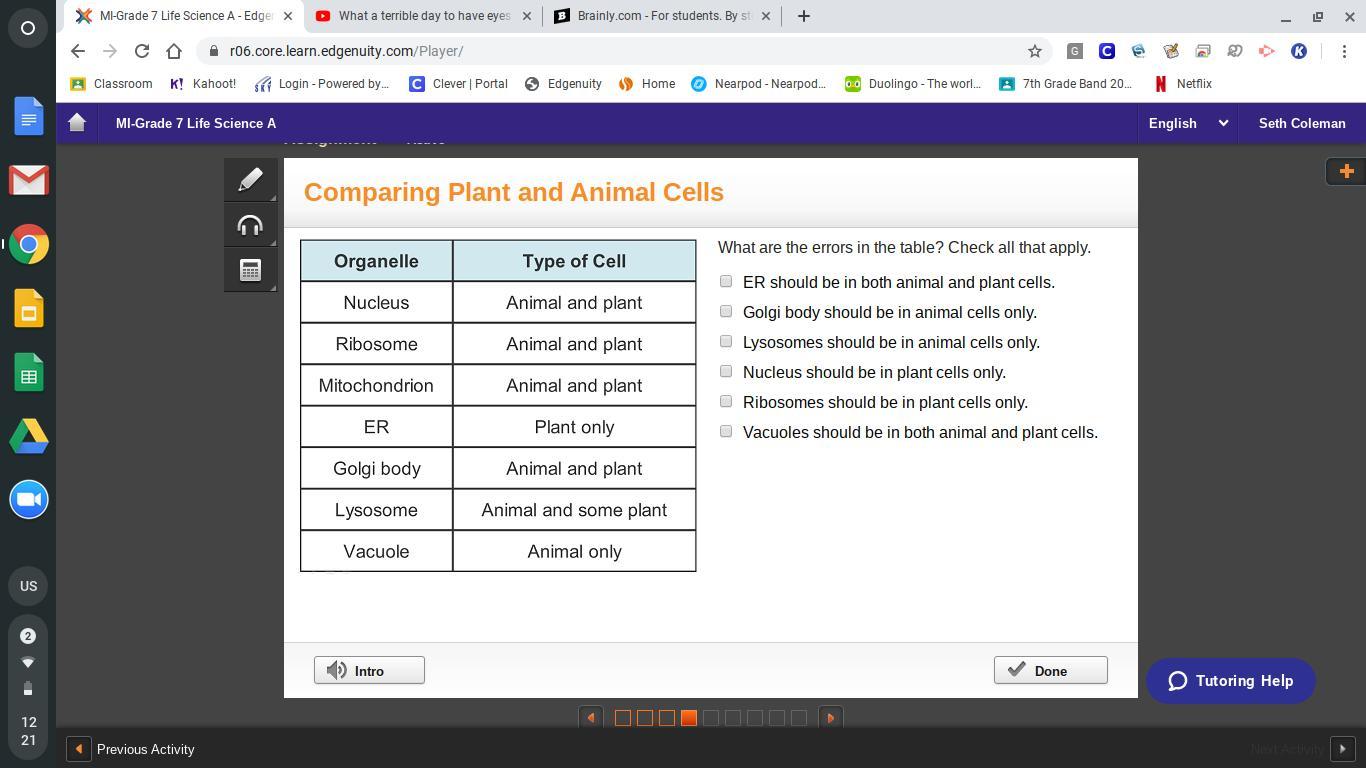This screenshot has width=1366, height=768.
Task: Open the Kahoot! bookmark
Action: [203, 84]
